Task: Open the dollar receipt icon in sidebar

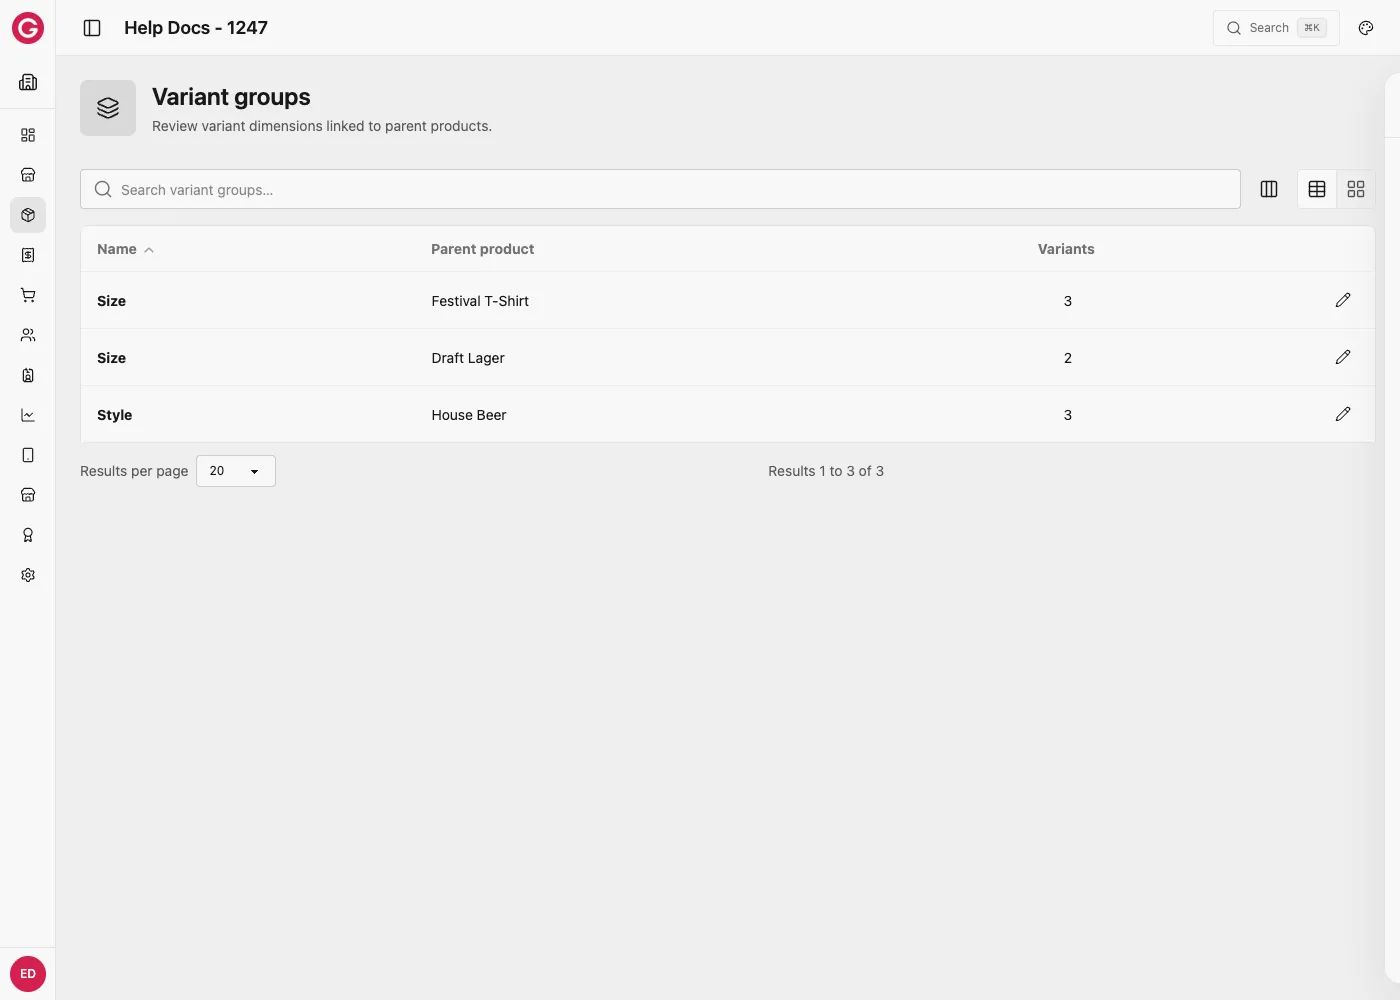Action: point(28,255)
